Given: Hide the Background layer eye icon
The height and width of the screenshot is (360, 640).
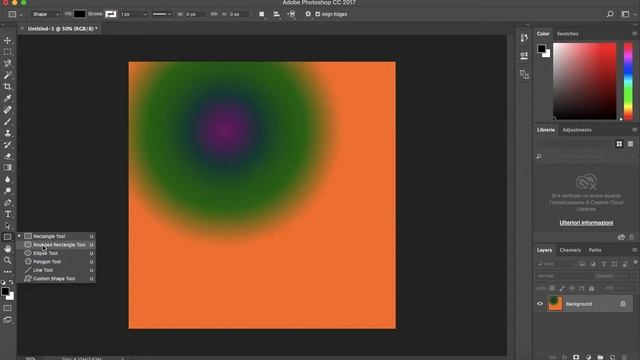Looking at the screenshot, I should (540, 304).
